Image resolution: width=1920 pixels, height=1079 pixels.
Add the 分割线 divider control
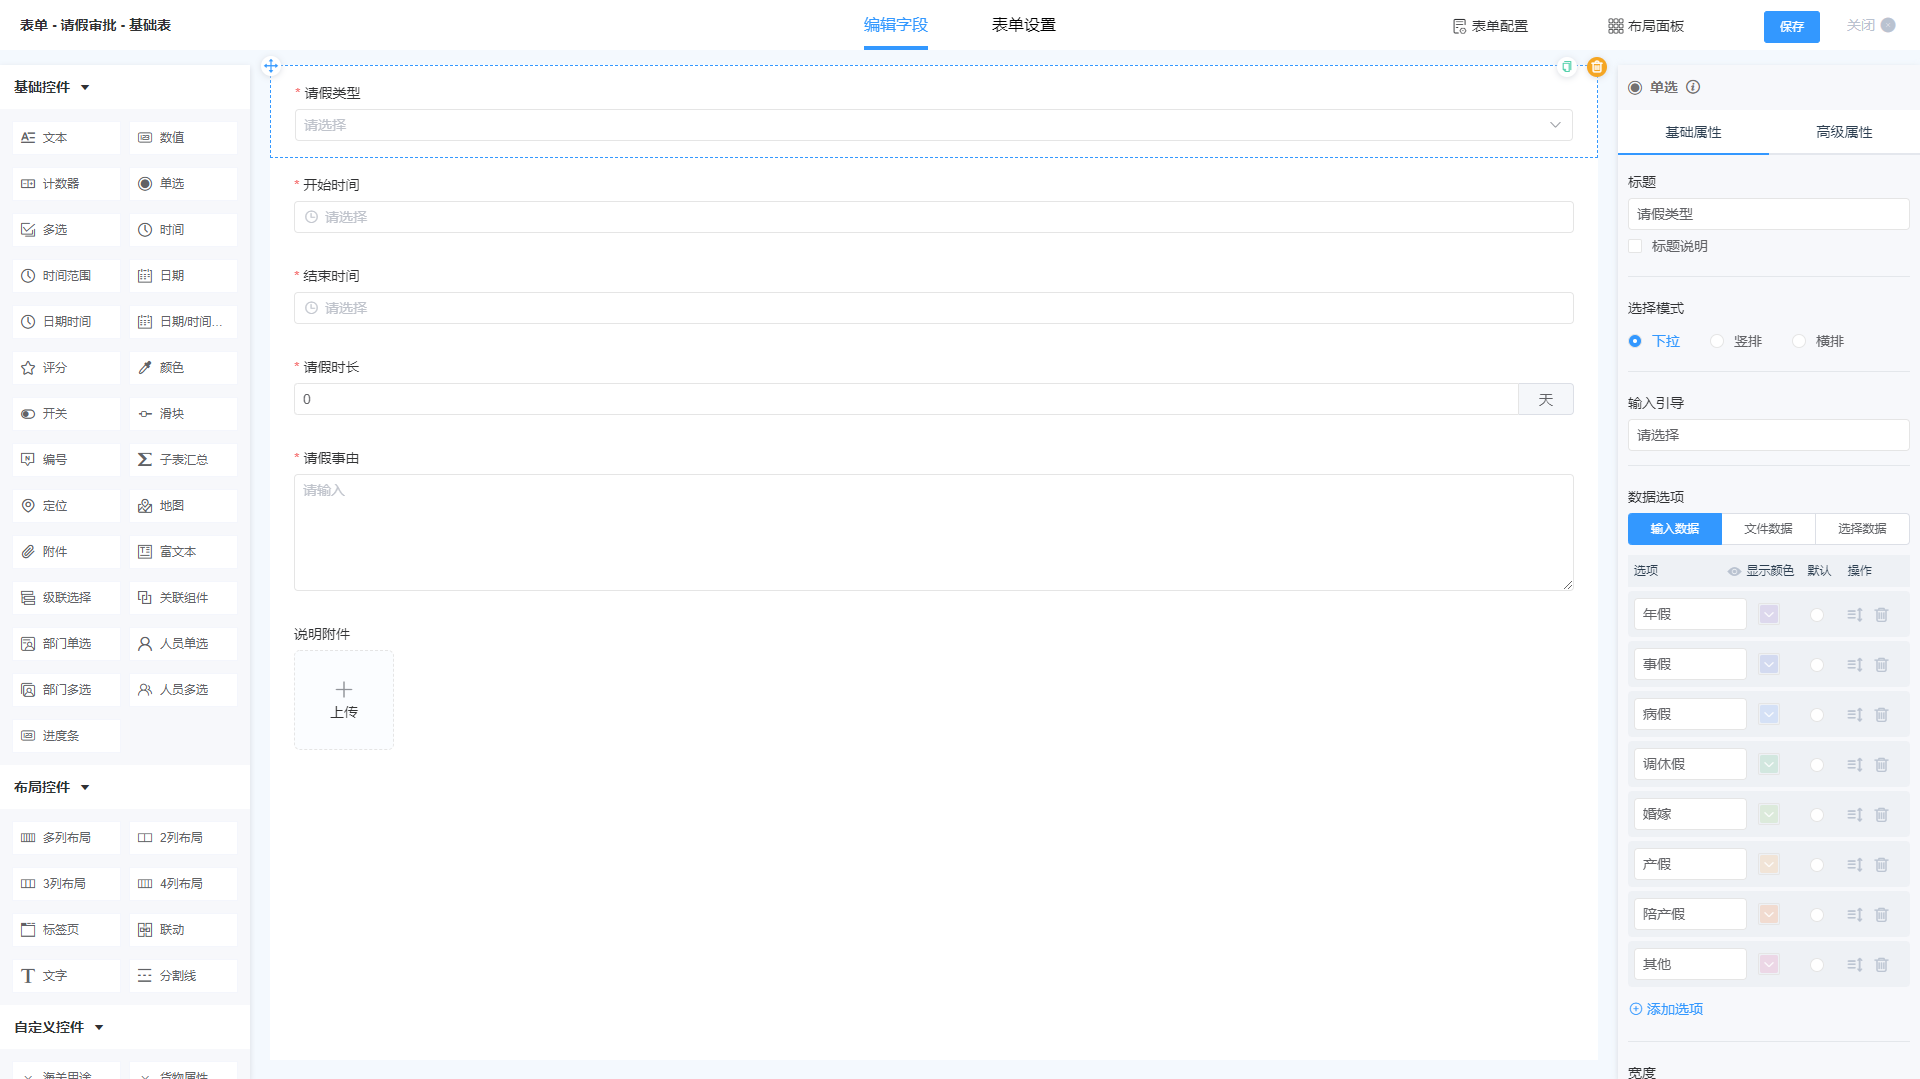coord(183,976)
